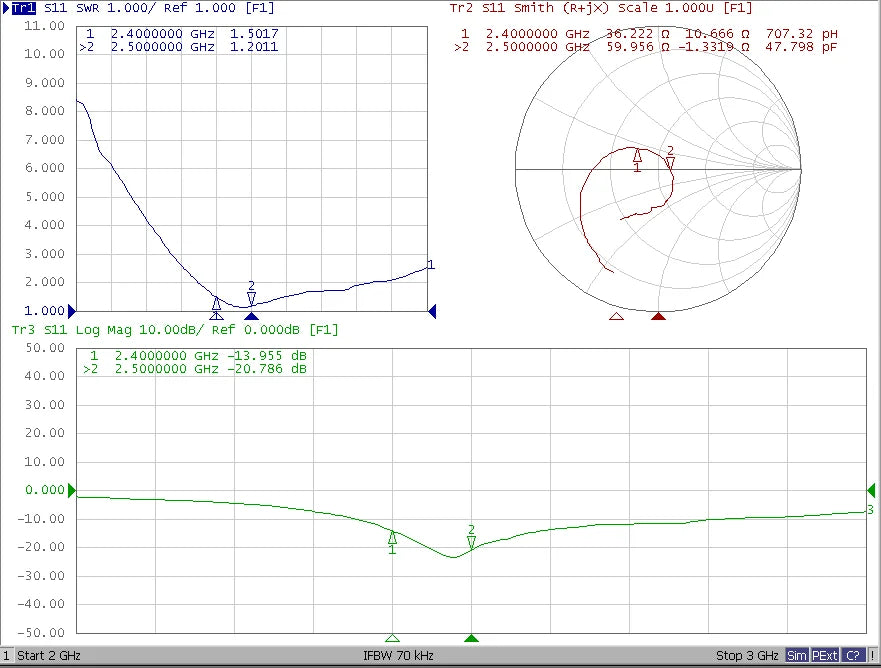Toggle the C? calibration status indicator
This screenshot has height=668, width=881.
(x=852, y=656)
